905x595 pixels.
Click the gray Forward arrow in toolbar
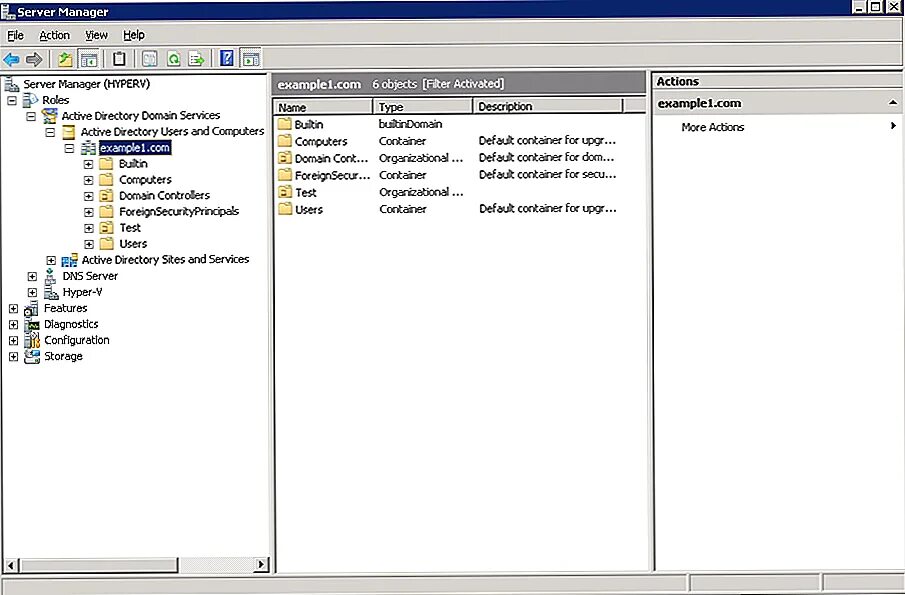click(x=35, y=59)
